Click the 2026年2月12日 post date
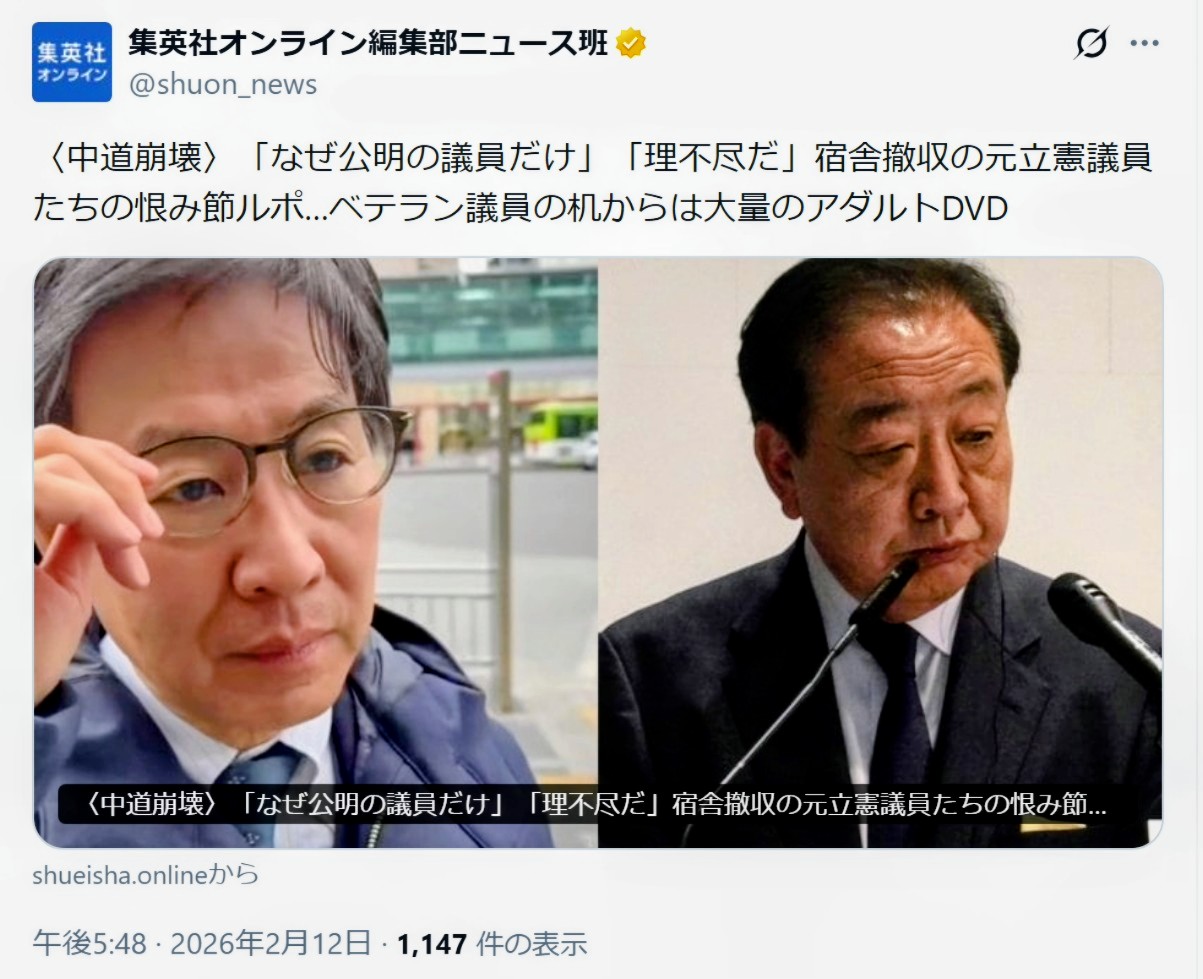 pyautogui.click(x=270, y=943)
